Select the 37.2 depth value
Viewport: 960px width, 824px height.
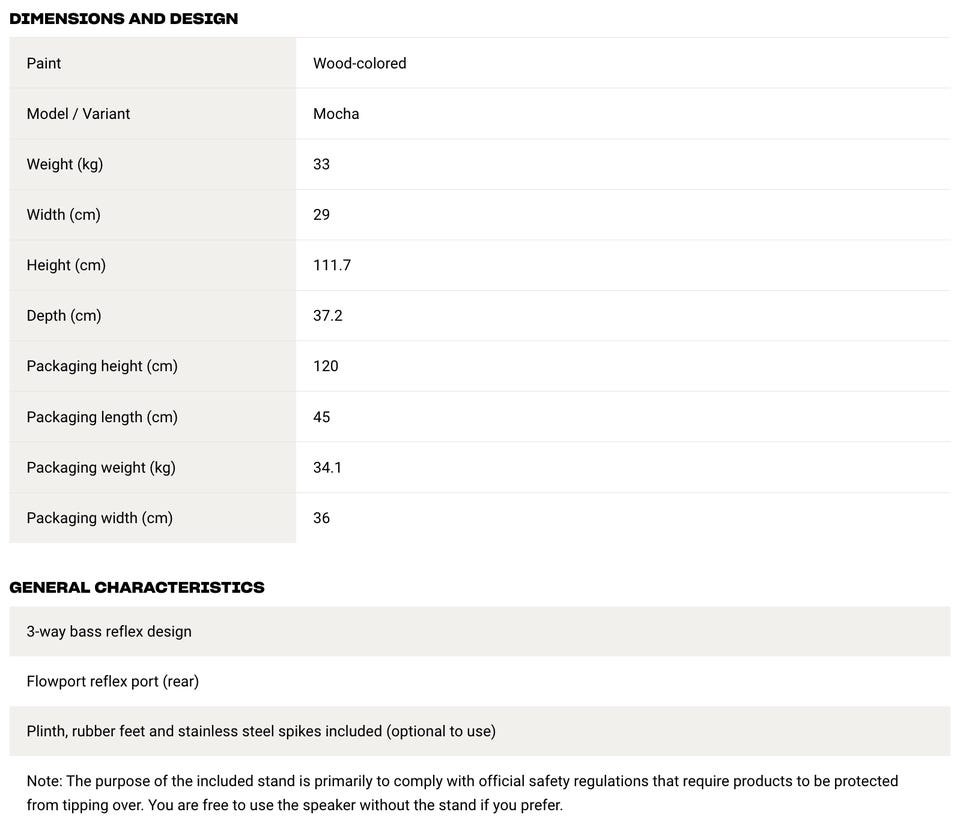point(328,316)
